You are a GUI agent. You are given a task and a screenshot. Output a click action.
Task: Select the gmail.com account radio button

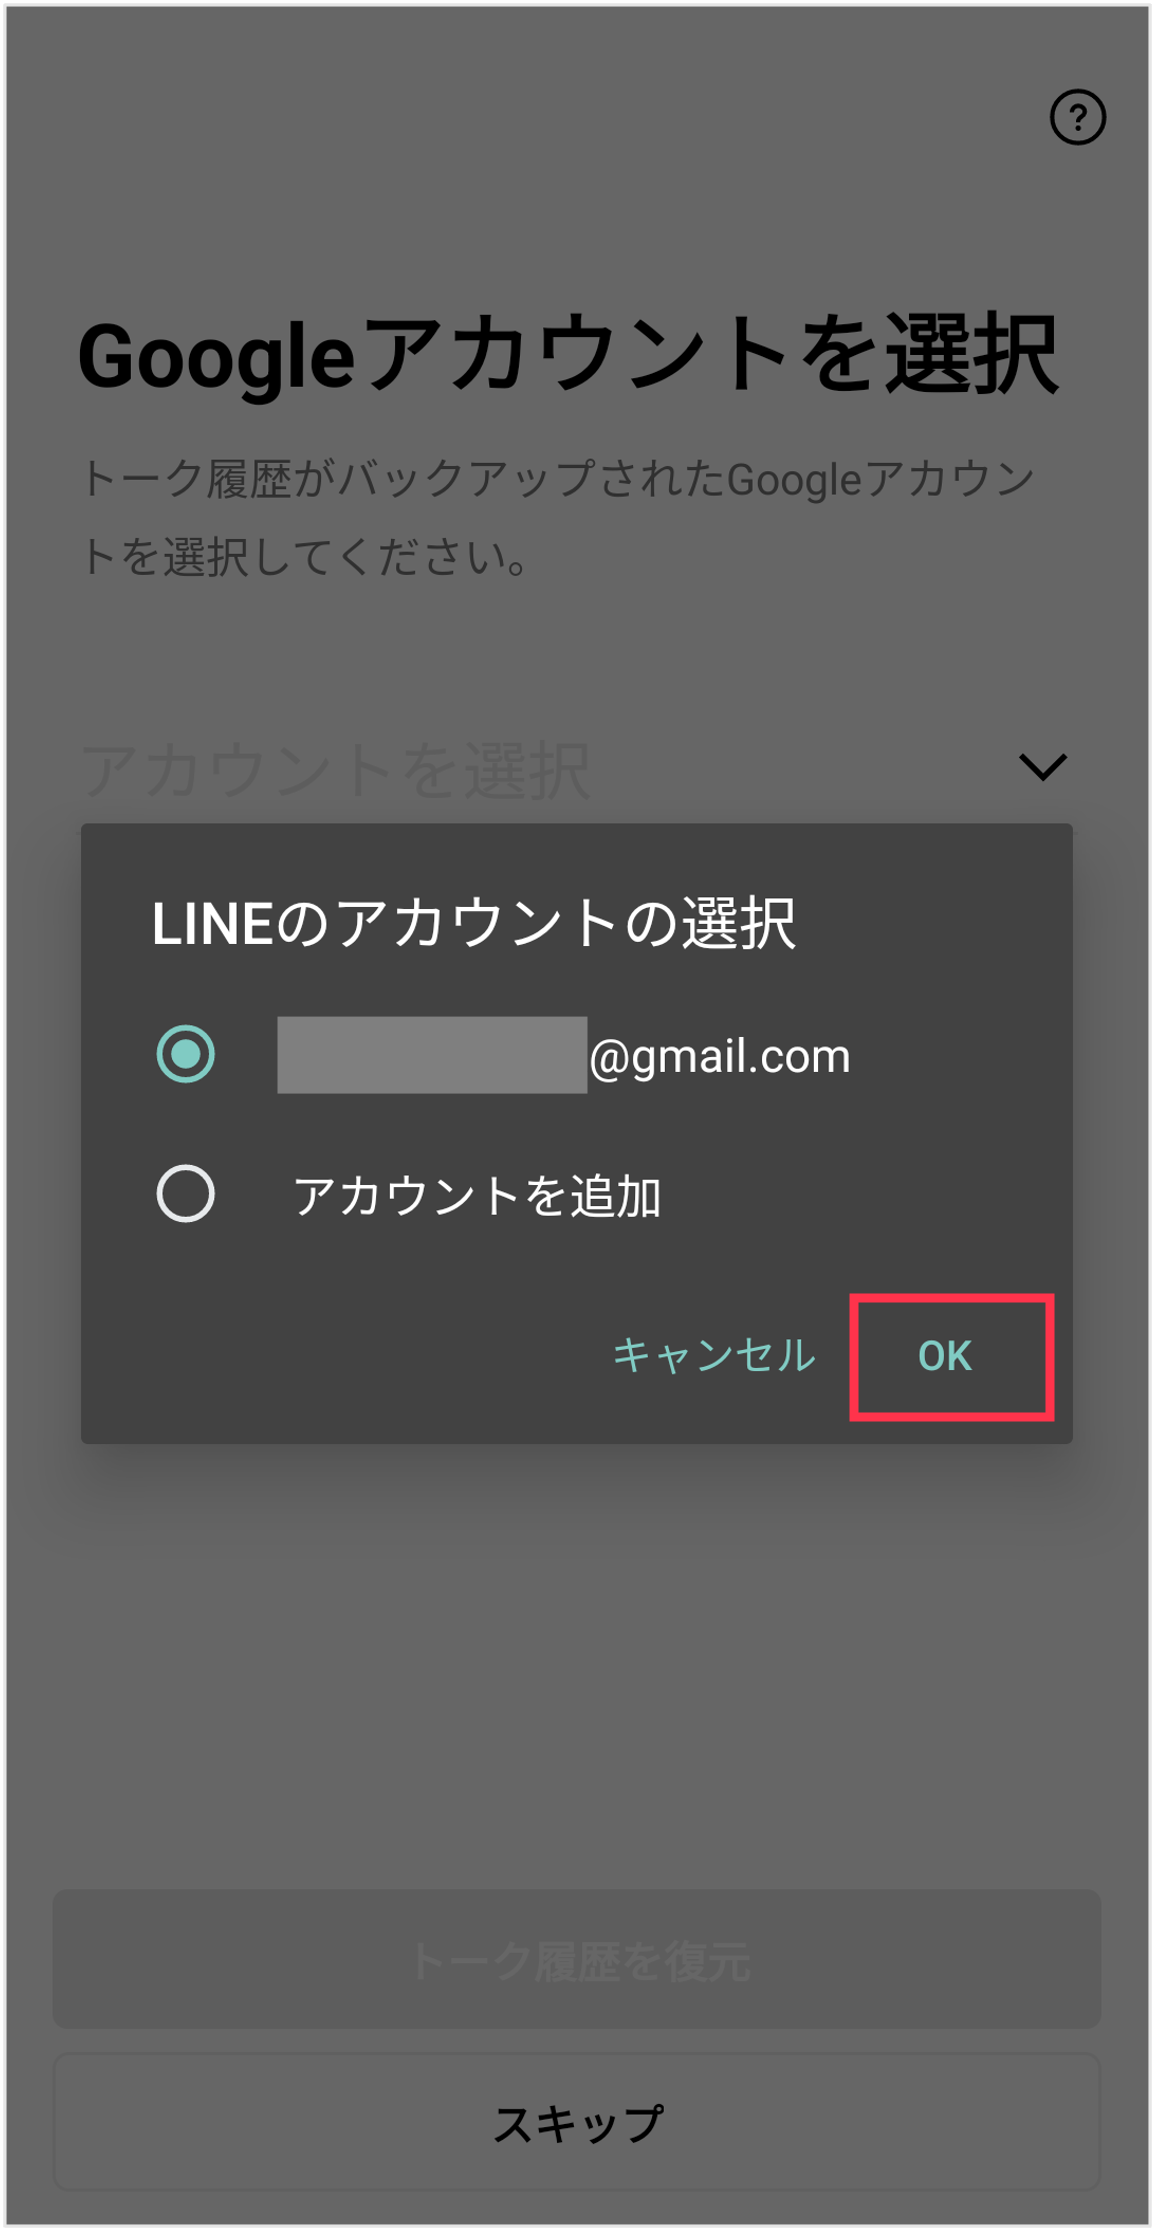click(x=186, y=1053)
